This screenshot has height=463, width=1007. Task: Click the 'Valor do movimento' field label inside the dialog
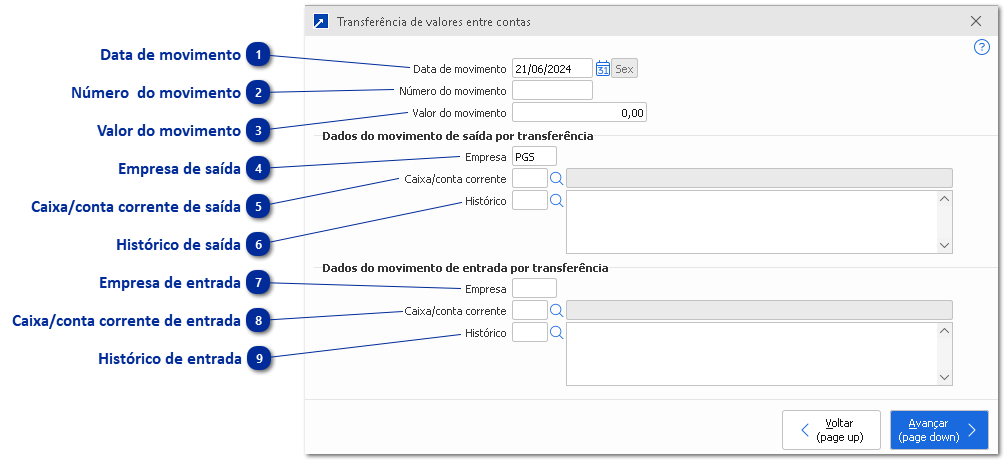pos(459,113)
